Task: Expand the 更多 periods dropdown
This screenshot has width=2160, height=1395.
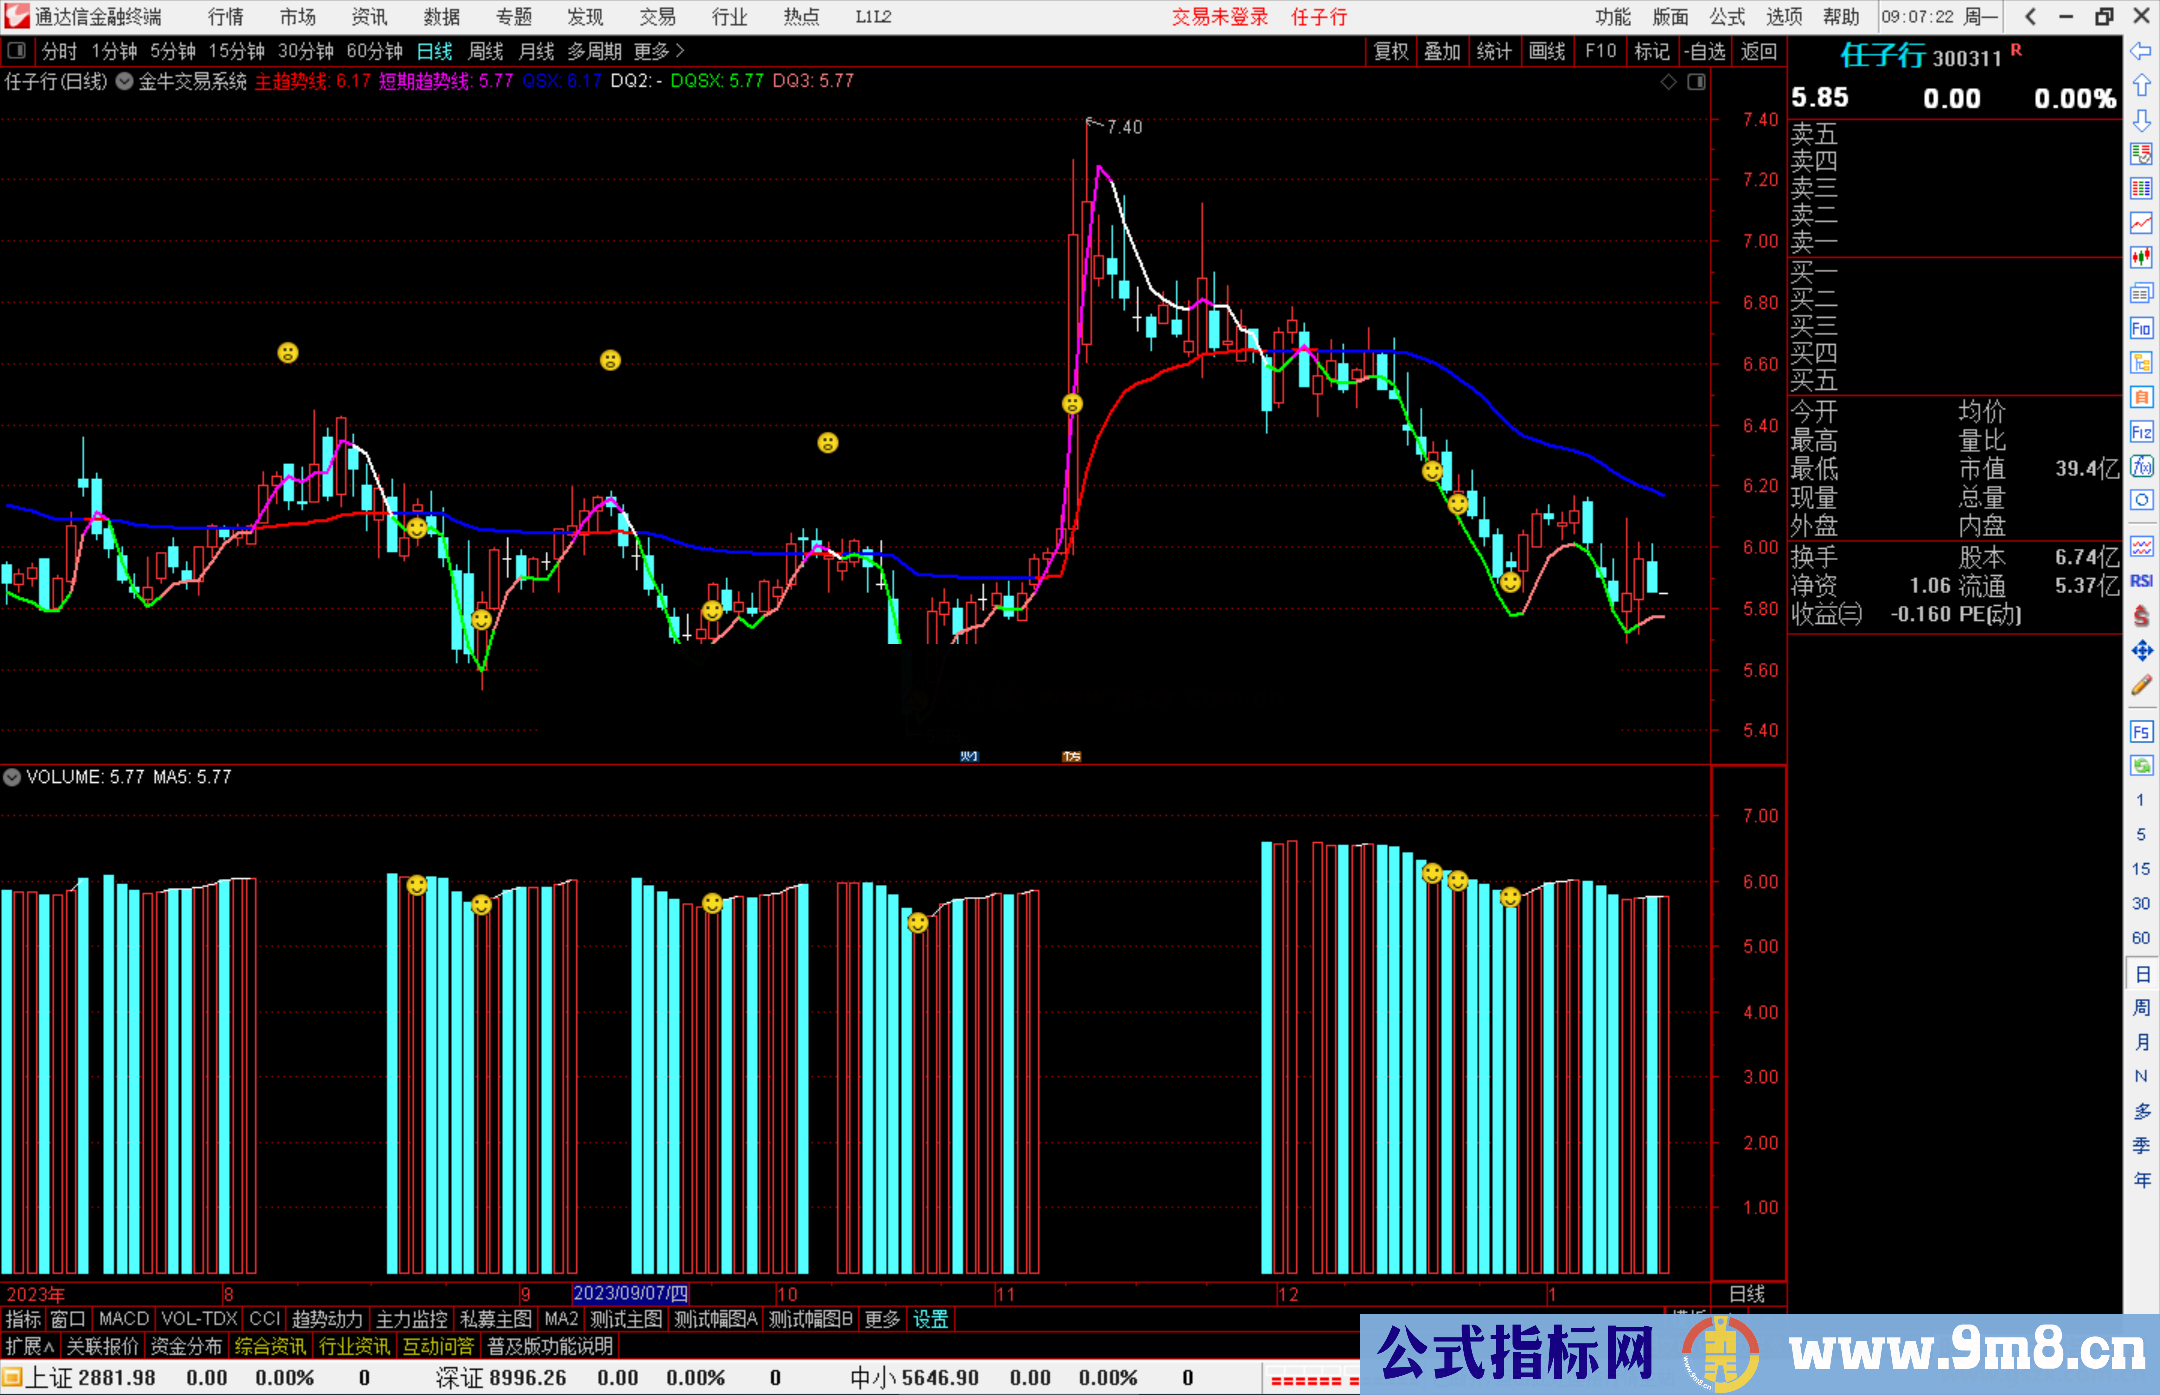Action: [658, 51]
